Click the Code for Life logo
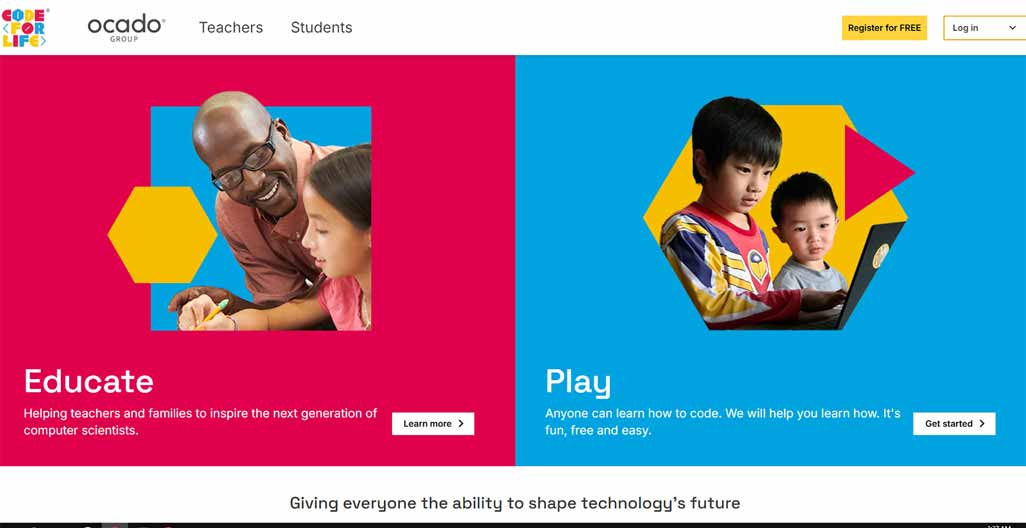Viewport: 1026px width, 528px height. (25, 27)
